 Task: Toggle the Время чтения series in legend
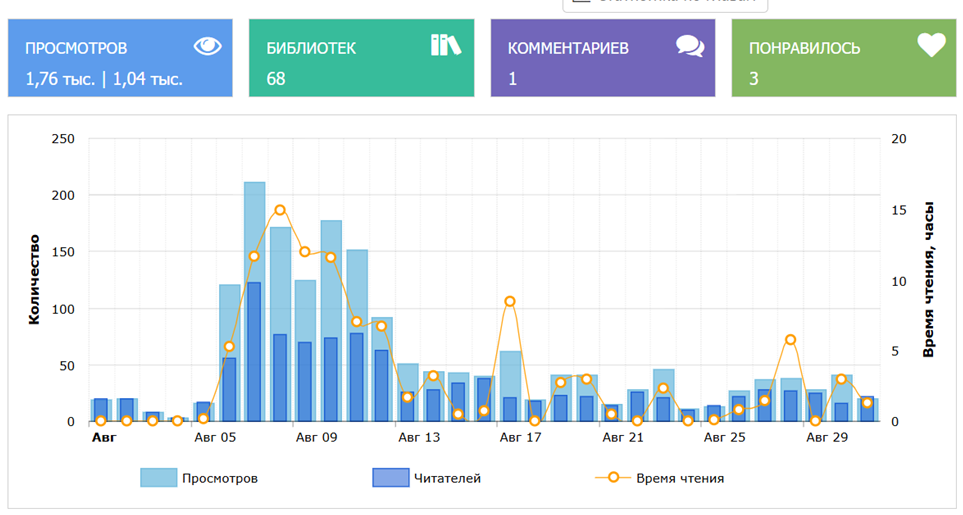point(680,478)
